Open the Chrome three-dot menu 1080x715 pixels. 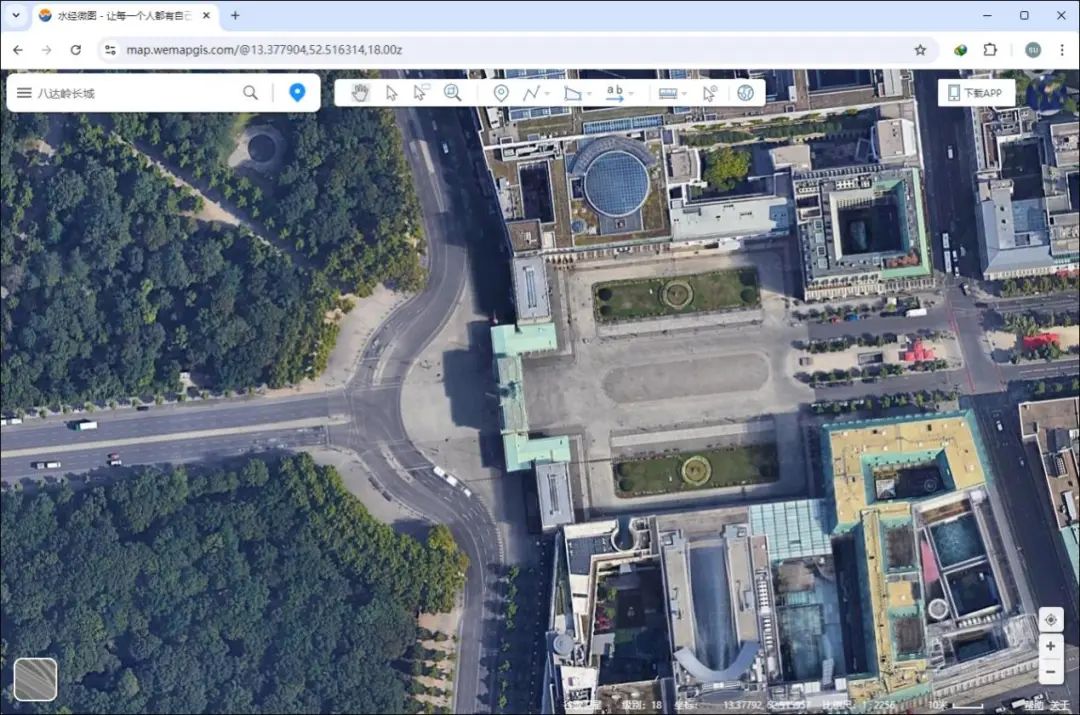(1061, 50)
